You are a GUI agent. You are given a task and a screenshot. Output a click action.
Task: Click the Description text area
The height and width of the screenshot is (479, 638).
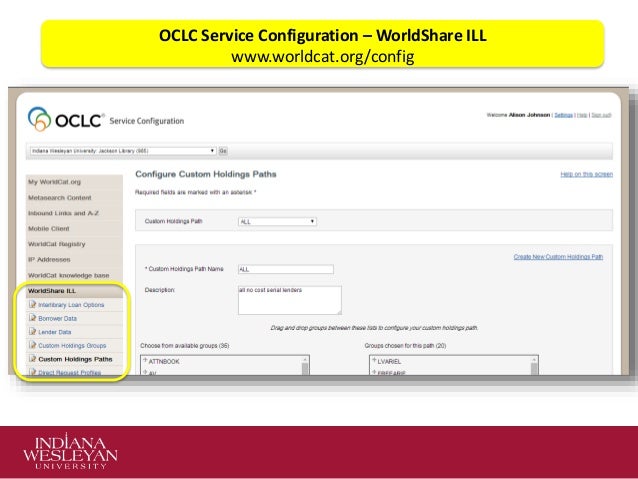[290, 300]
